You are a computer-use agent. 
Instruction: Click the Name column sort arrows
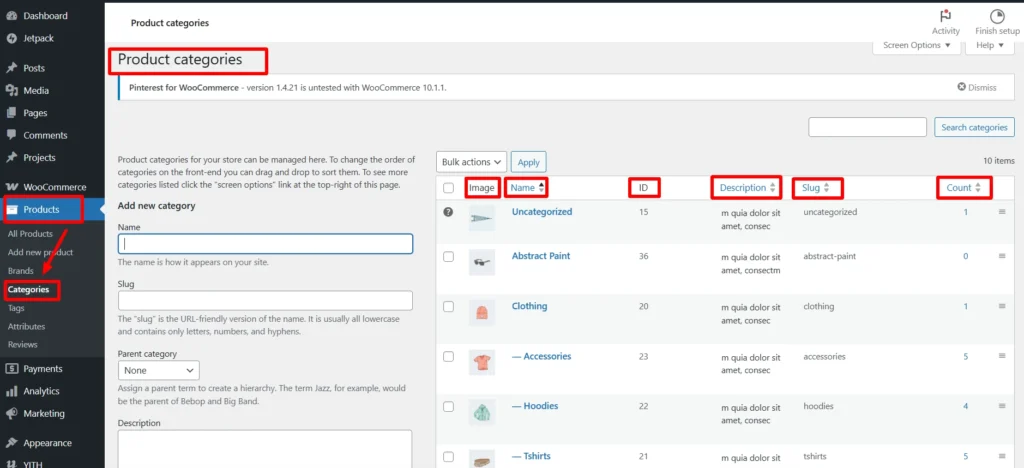[542, 187]
